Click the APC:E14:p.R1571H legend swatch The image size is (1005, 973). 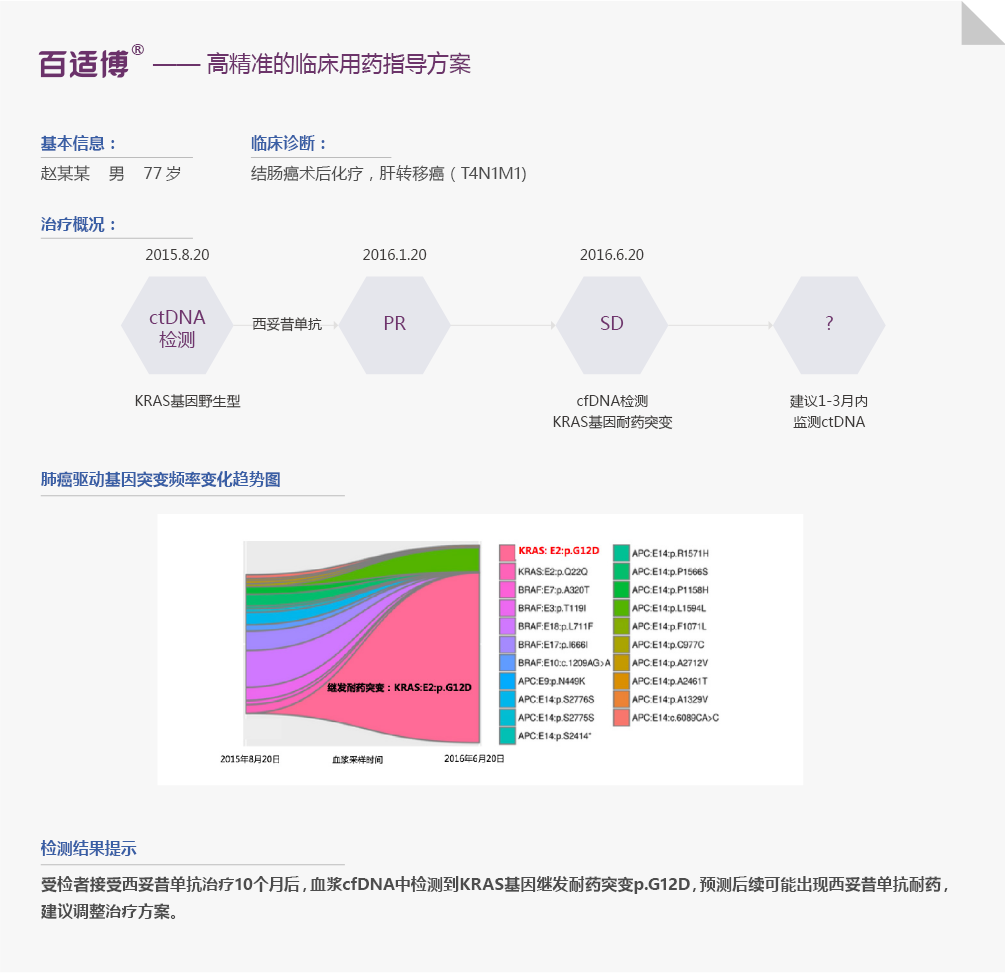[621, 553]
